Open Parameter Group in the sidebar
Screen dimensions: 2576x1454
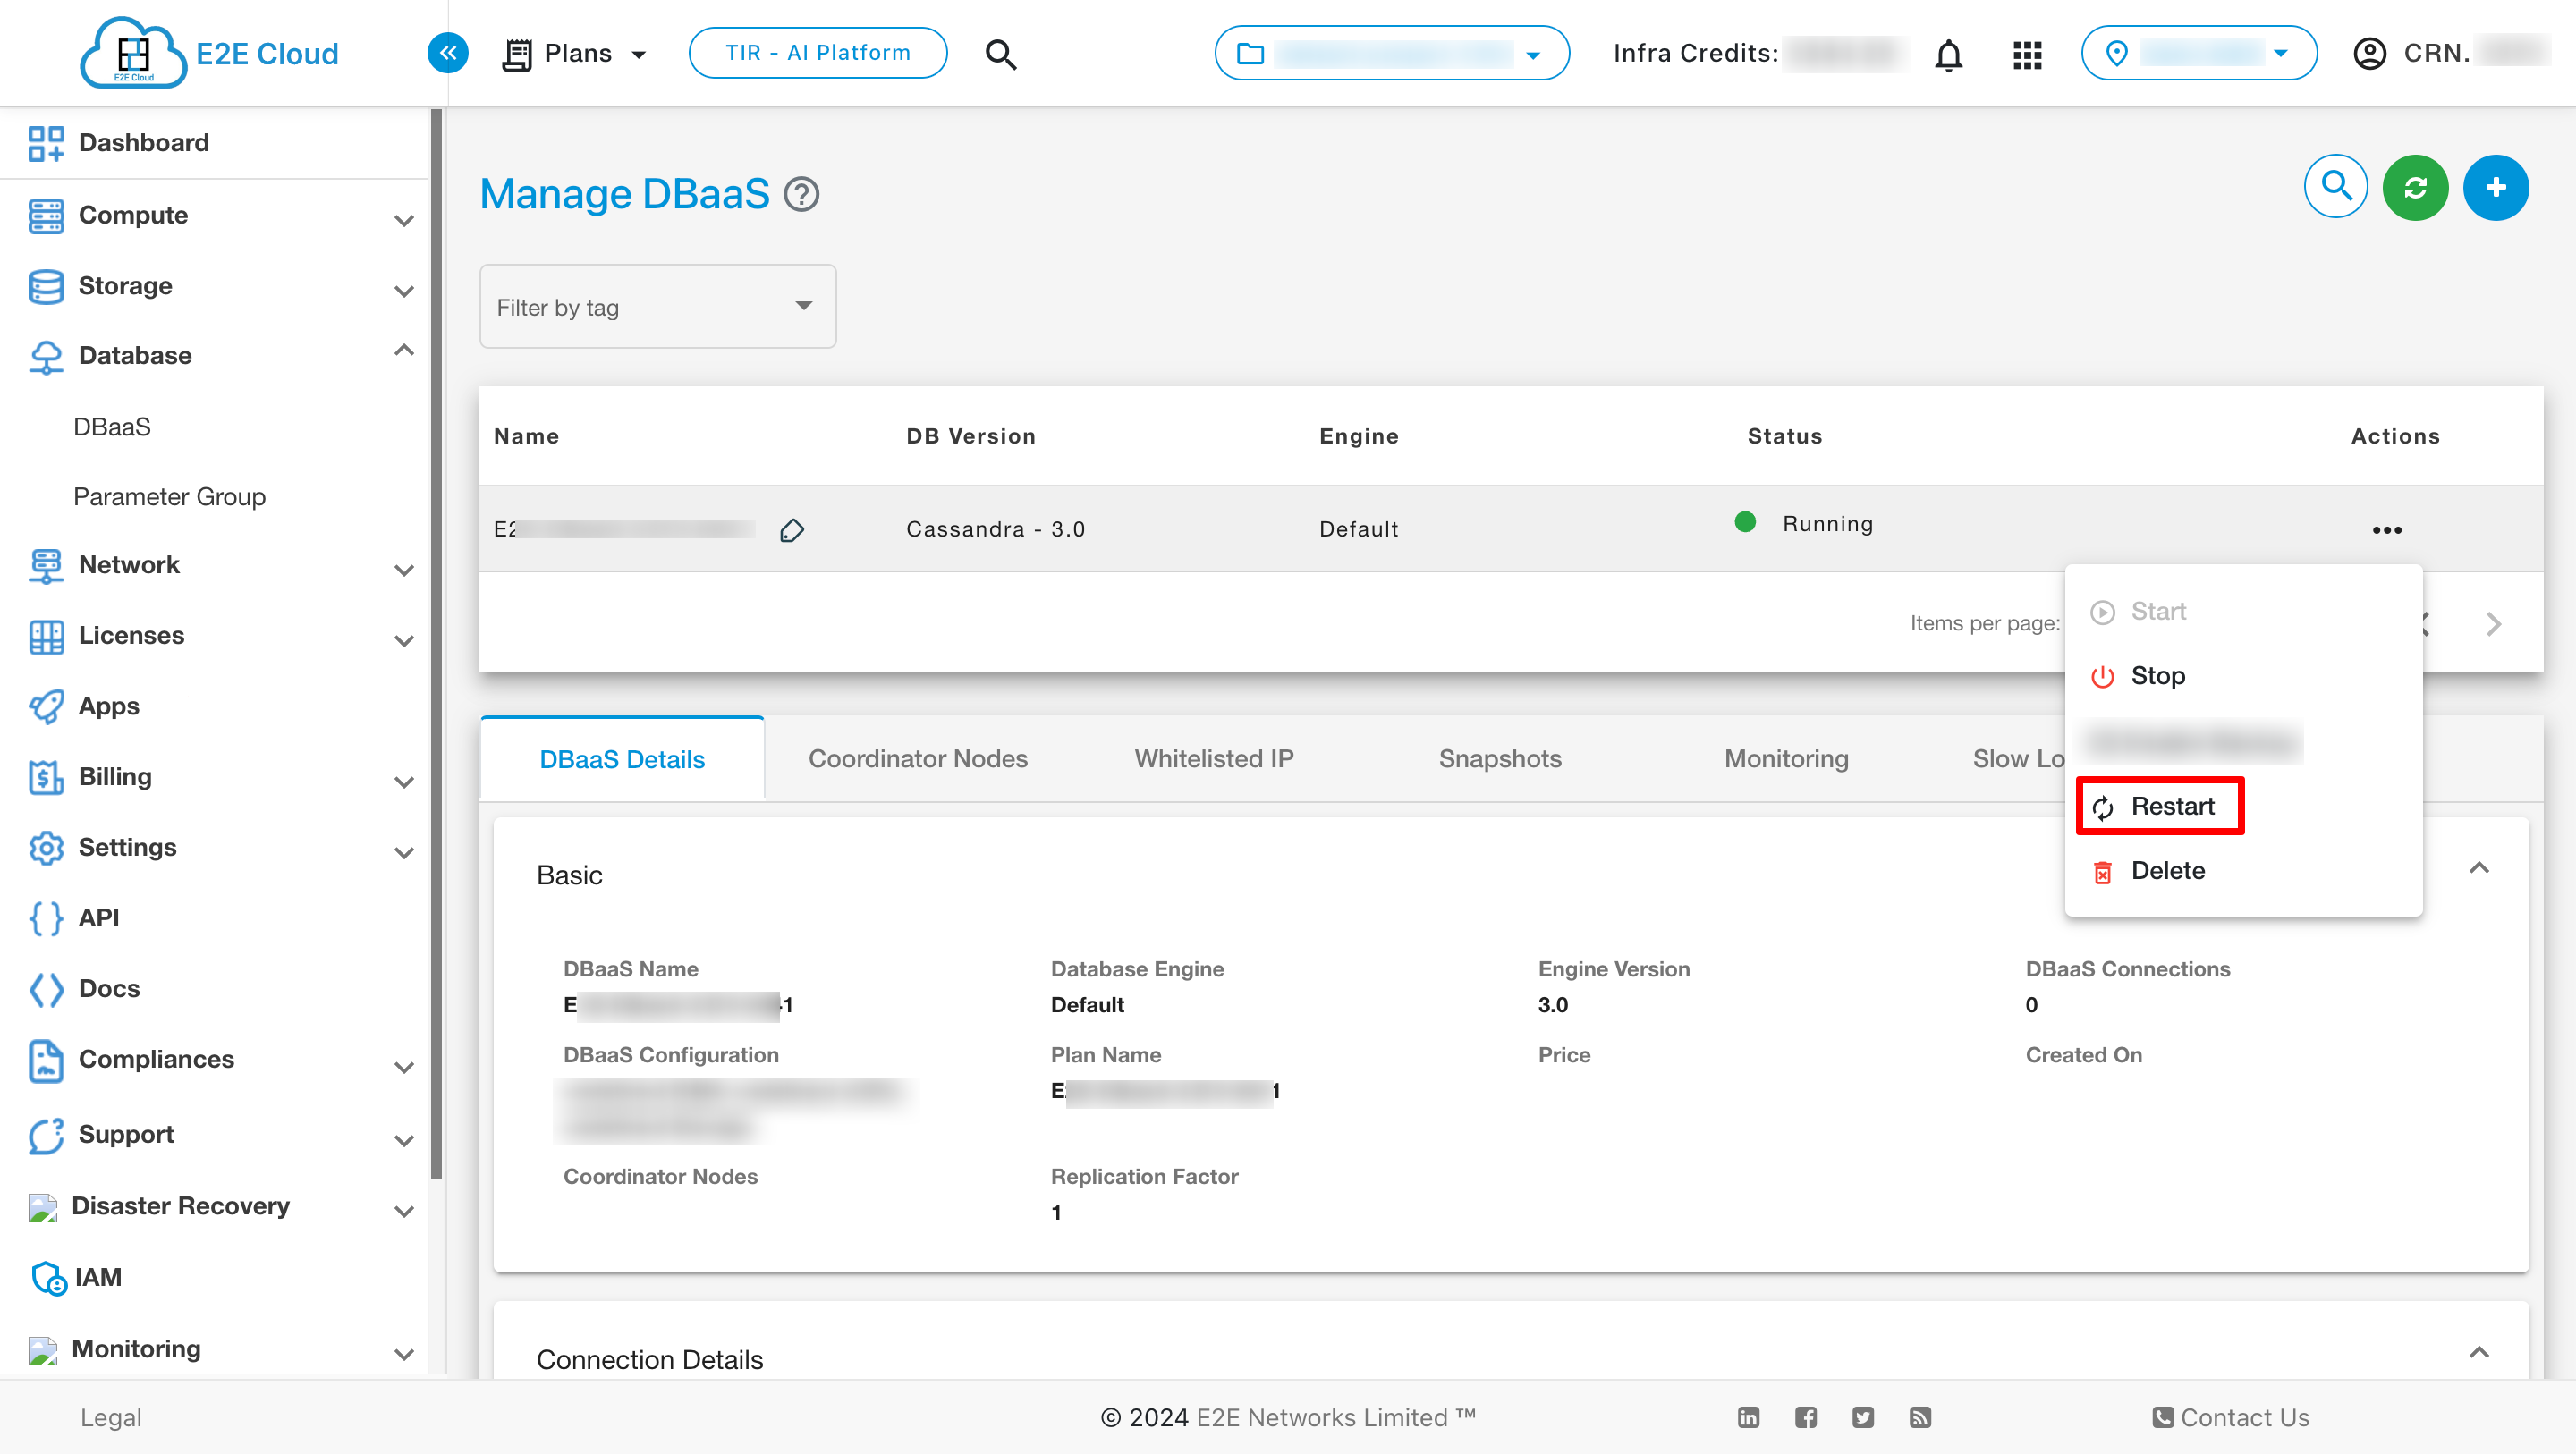[x=169, y=497]
